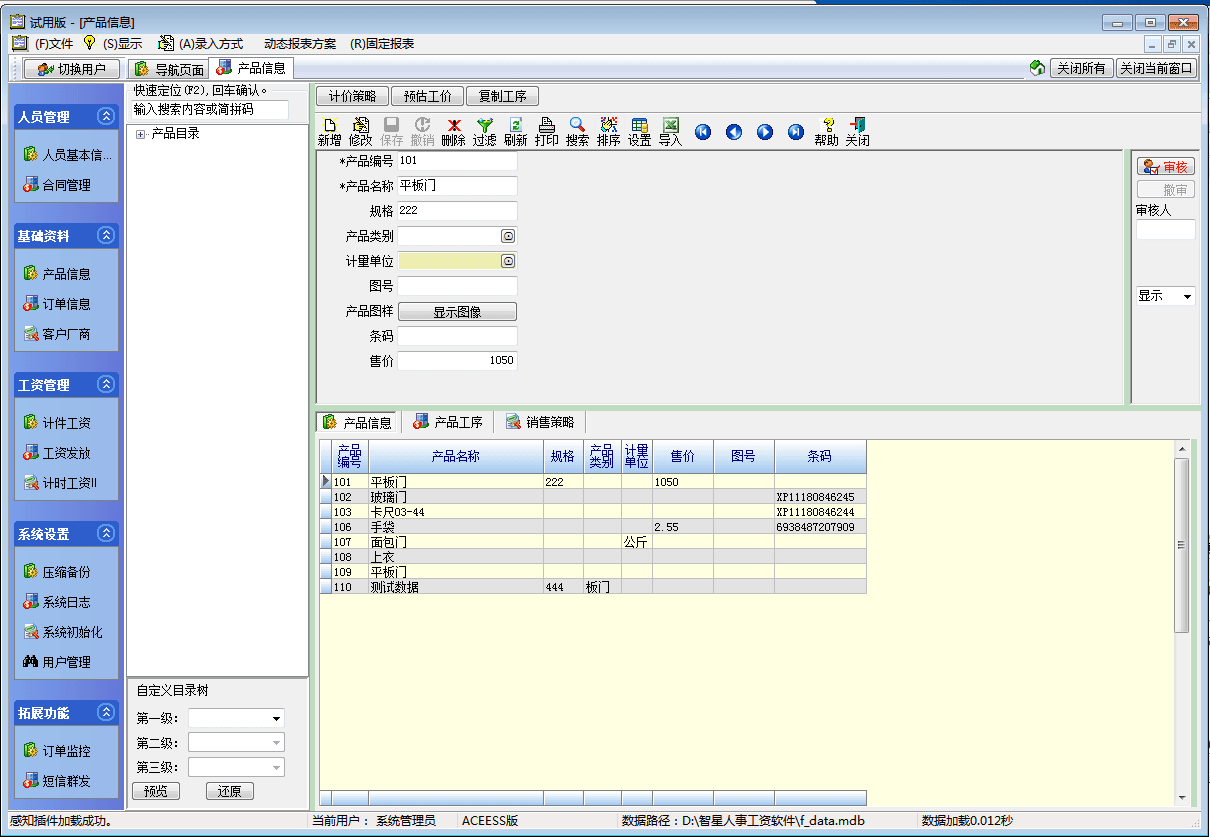Open 订单监控 in the sidebar
This screenshot has height=837, width=1210.
click(x=57, y=751)
